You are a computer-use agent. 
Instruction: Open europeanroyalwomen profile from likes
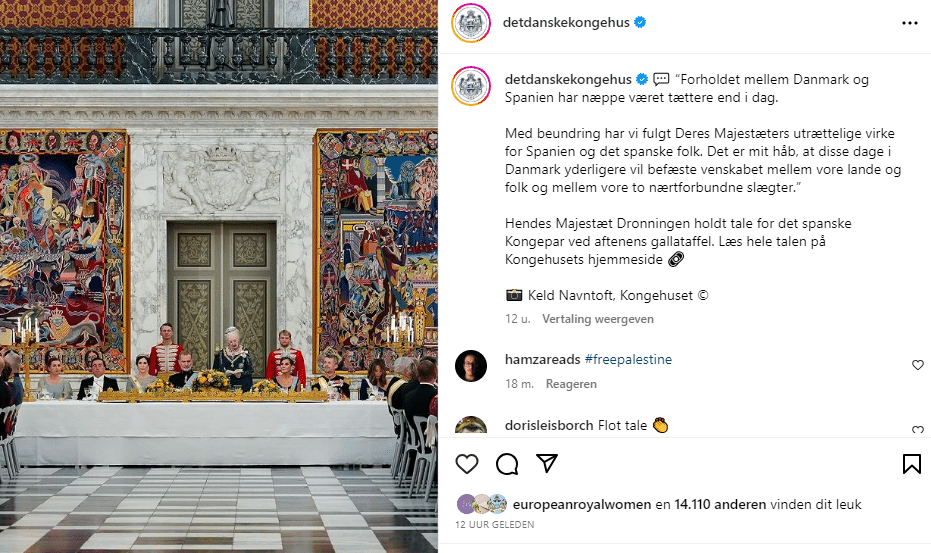coord(582,504)
